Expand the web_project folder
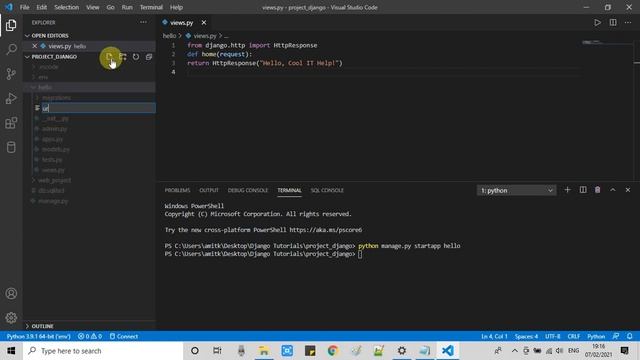Screen dimensions: 640x360 pyautogui.click(x=55, y=180)
